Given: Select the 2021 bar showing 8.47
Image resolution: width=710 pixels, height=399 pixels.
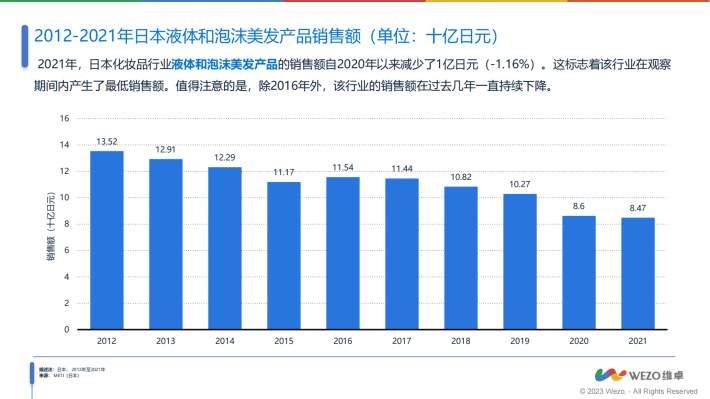Looking at the screenshot, I should point(638,274).
